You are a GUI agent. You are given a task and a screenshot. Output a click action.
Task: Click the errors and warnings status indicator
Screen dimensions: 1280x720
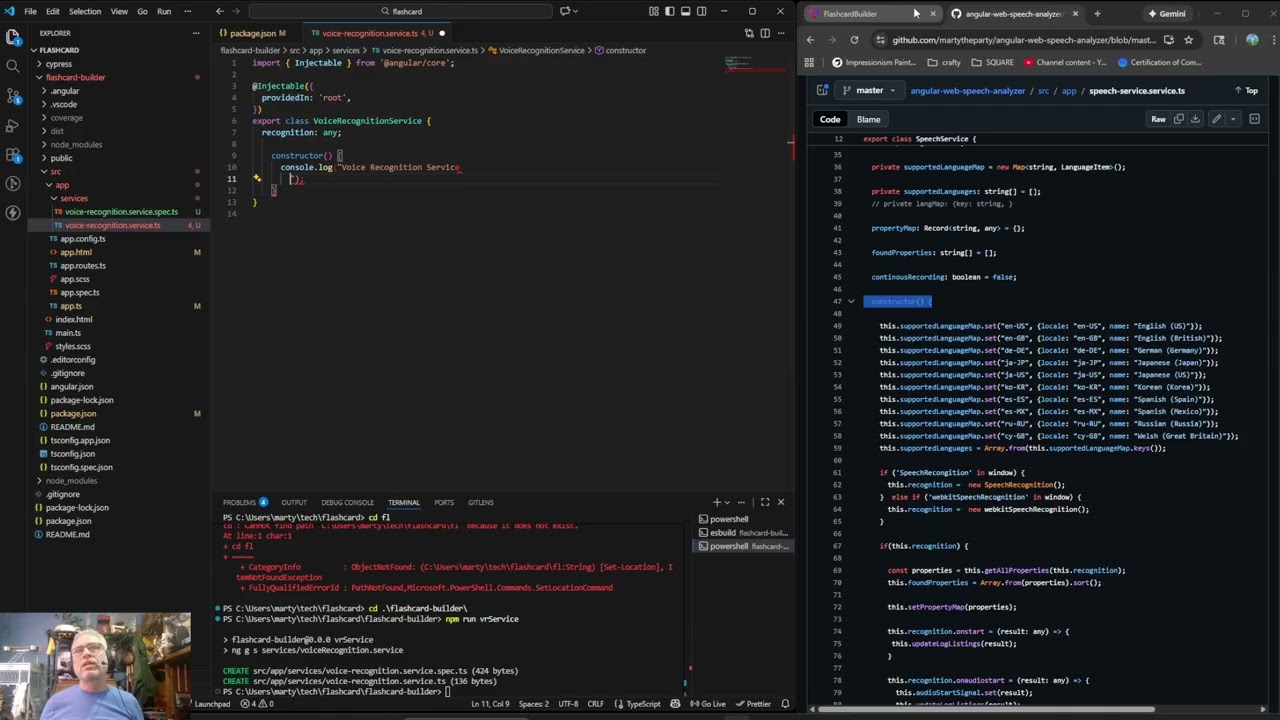257,704
